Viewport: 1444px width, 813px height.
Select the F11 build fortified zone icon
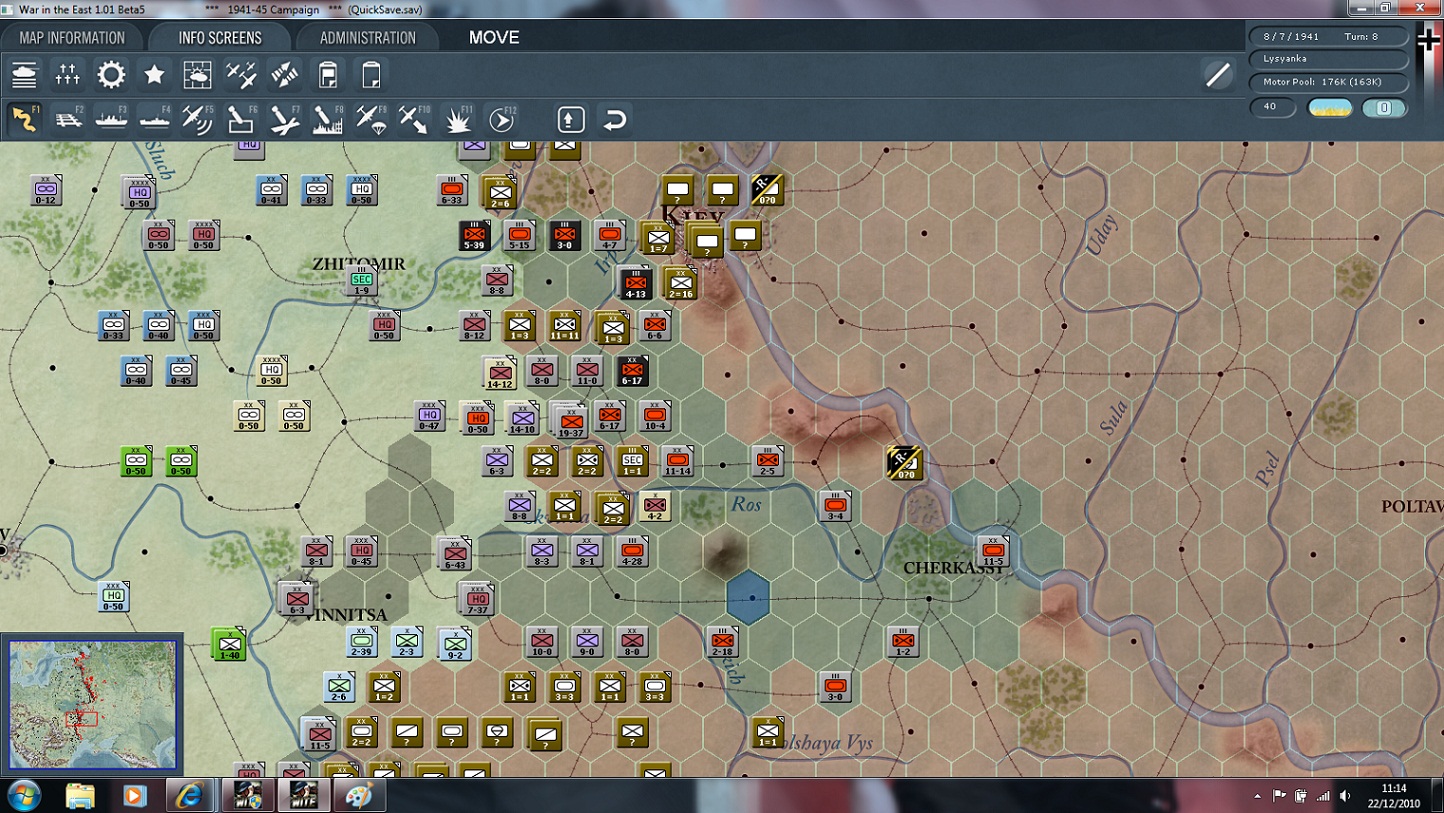point(458,119)
